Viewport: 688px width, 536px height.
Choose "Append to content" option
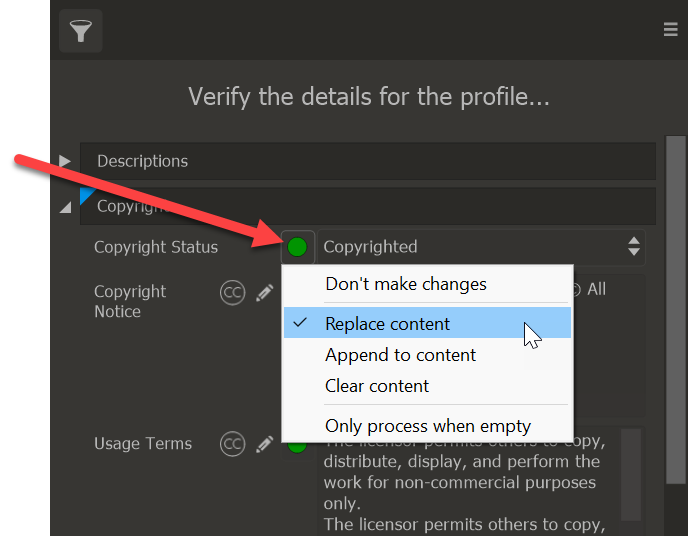[427, 354]
